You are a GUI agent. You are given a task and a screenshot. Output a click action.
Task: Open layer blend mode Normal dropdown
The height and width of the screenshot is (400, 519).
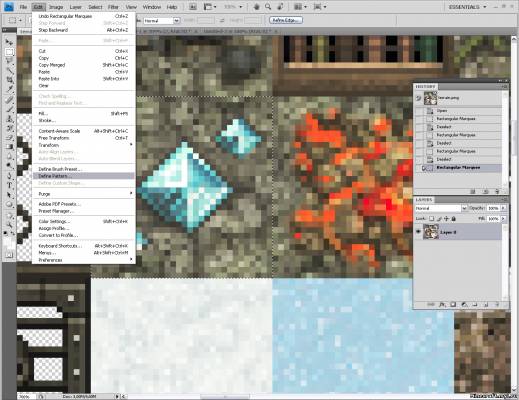441,208
